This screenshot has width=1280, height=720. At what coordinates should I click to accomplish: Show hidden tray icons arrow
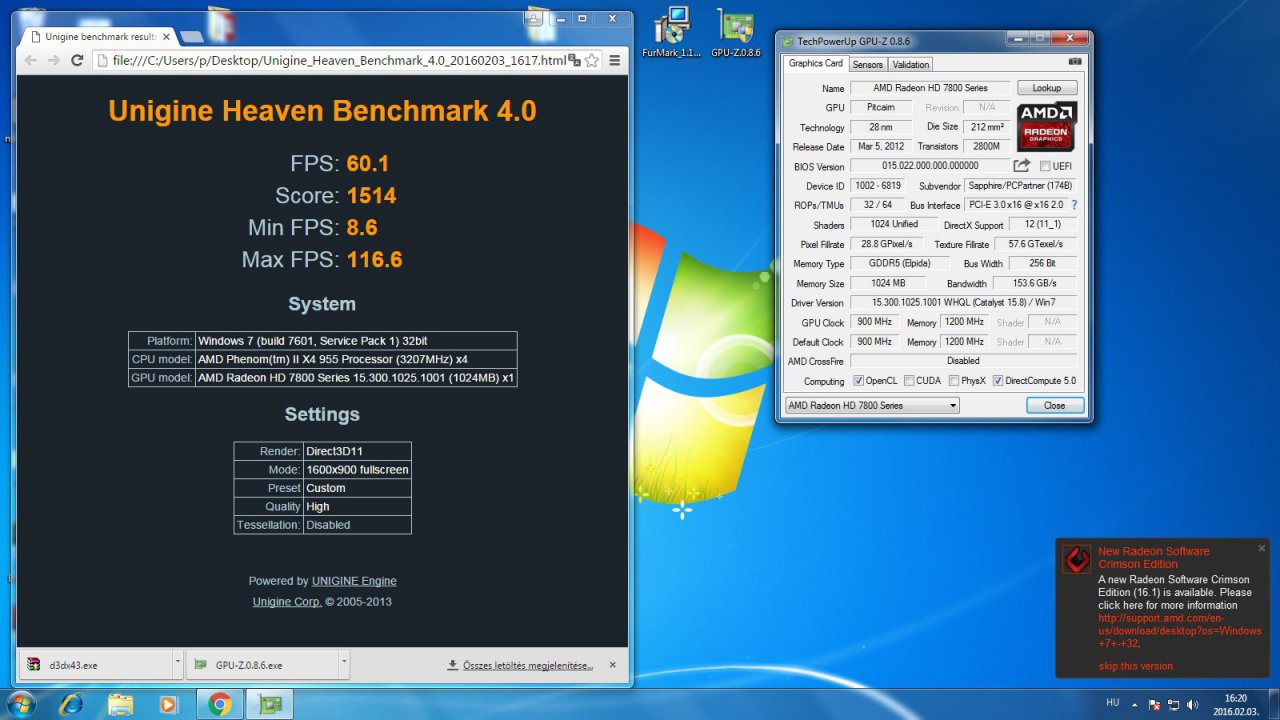pyautogui.click(x=1137, y=705)
